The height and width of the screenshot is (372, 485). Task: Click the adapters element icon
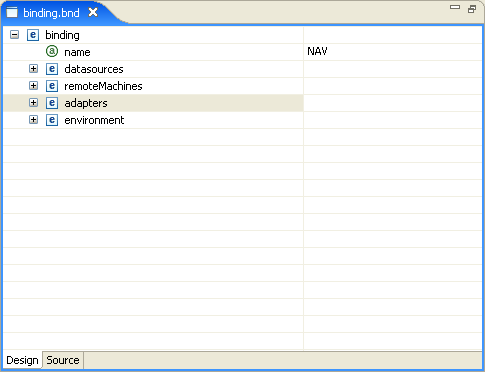(52, 103)
